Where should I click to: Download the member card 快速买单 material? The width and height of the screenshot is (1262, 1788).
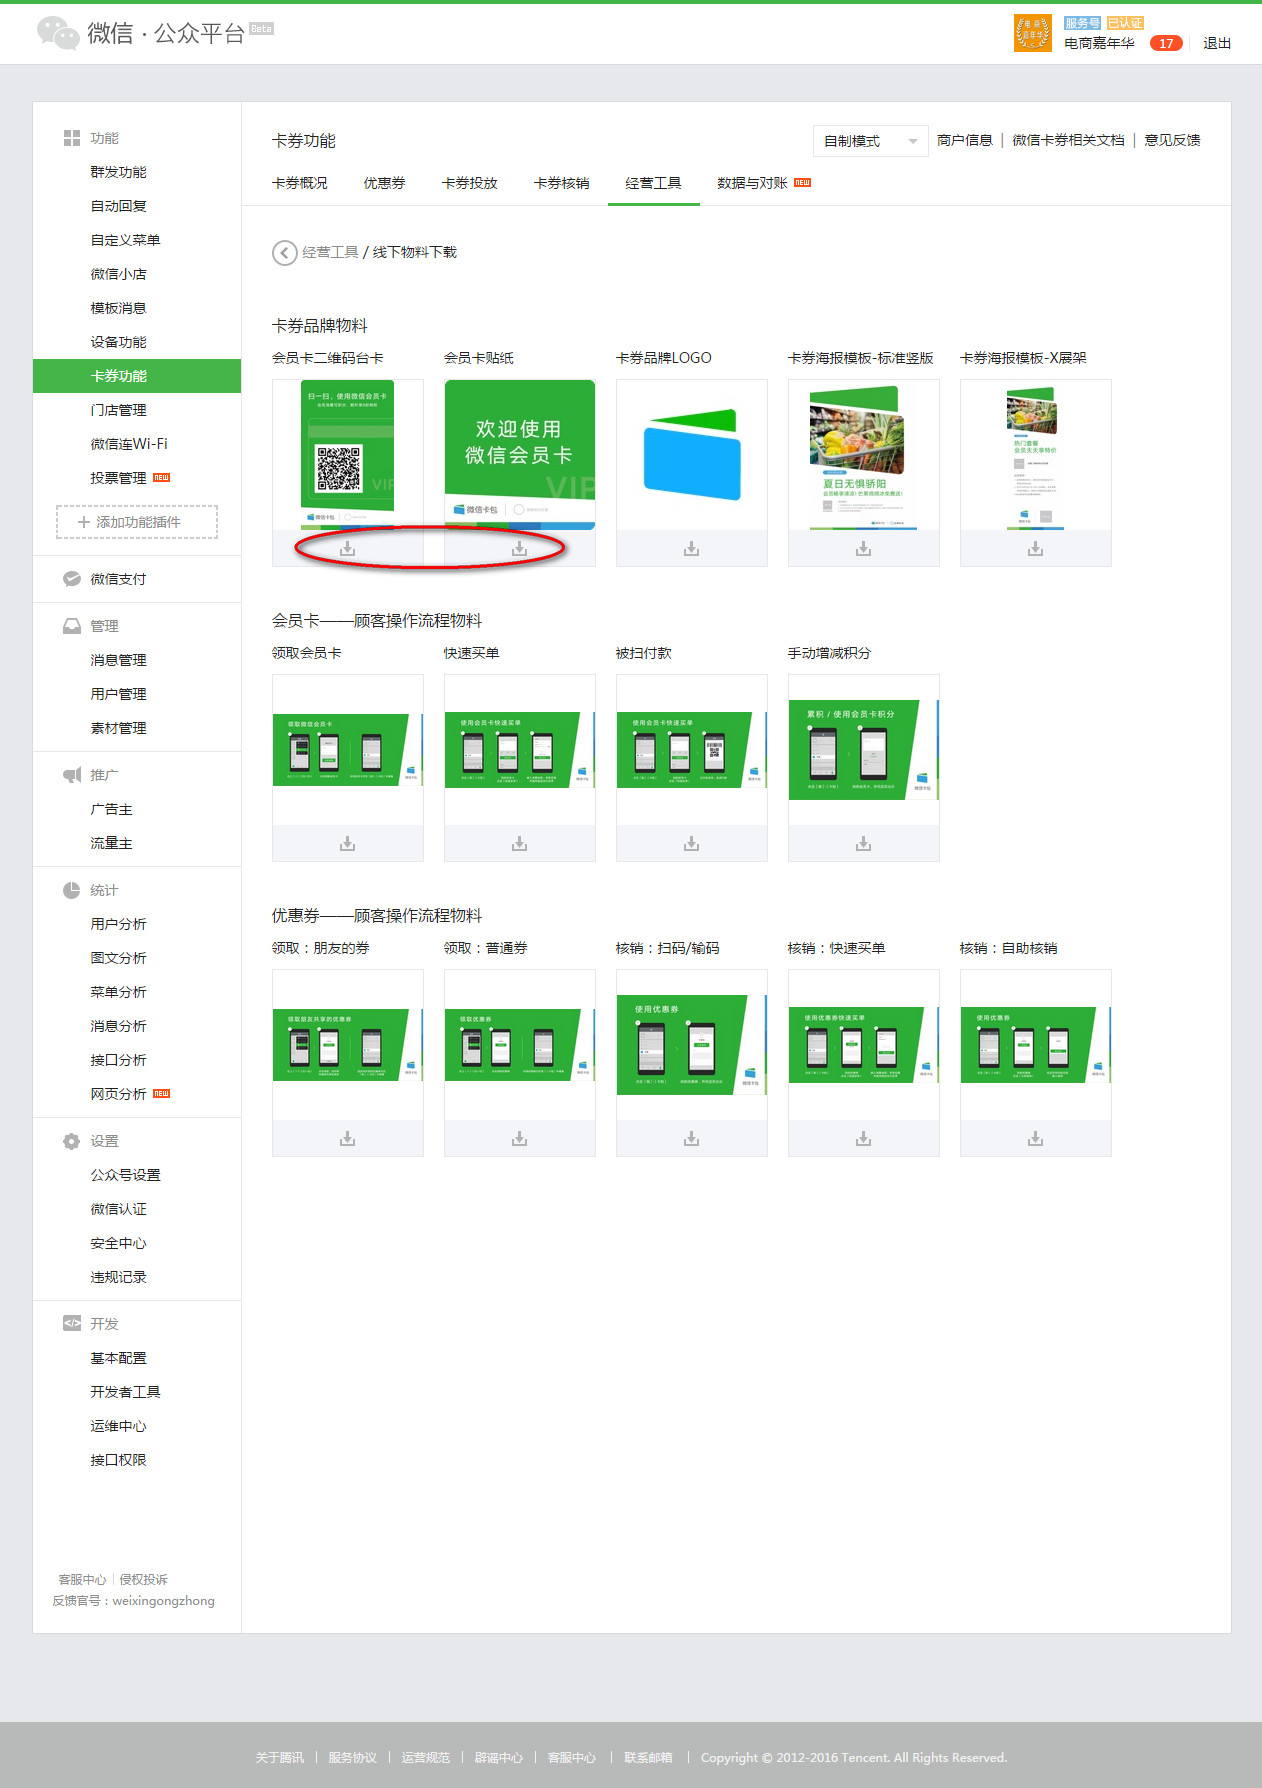point(519,844)
